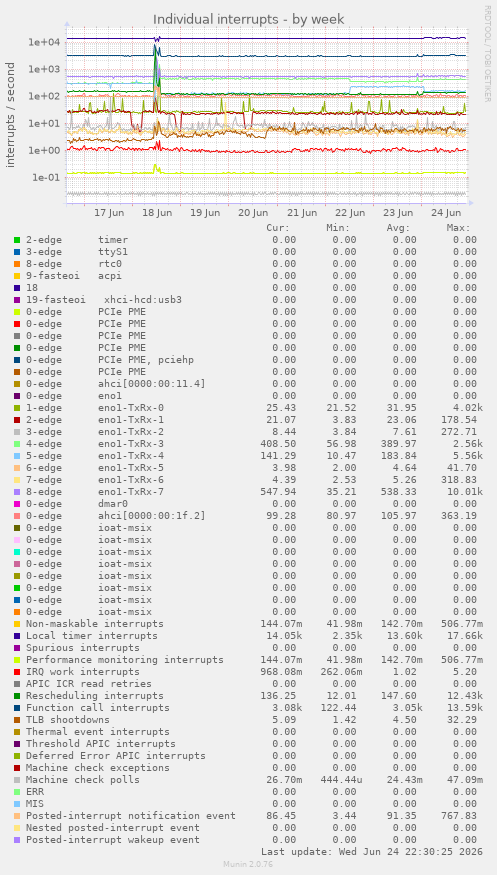The image size is (497, 875).
Task: Select the swatch for Function call interrupts
Action: (17, 708)
